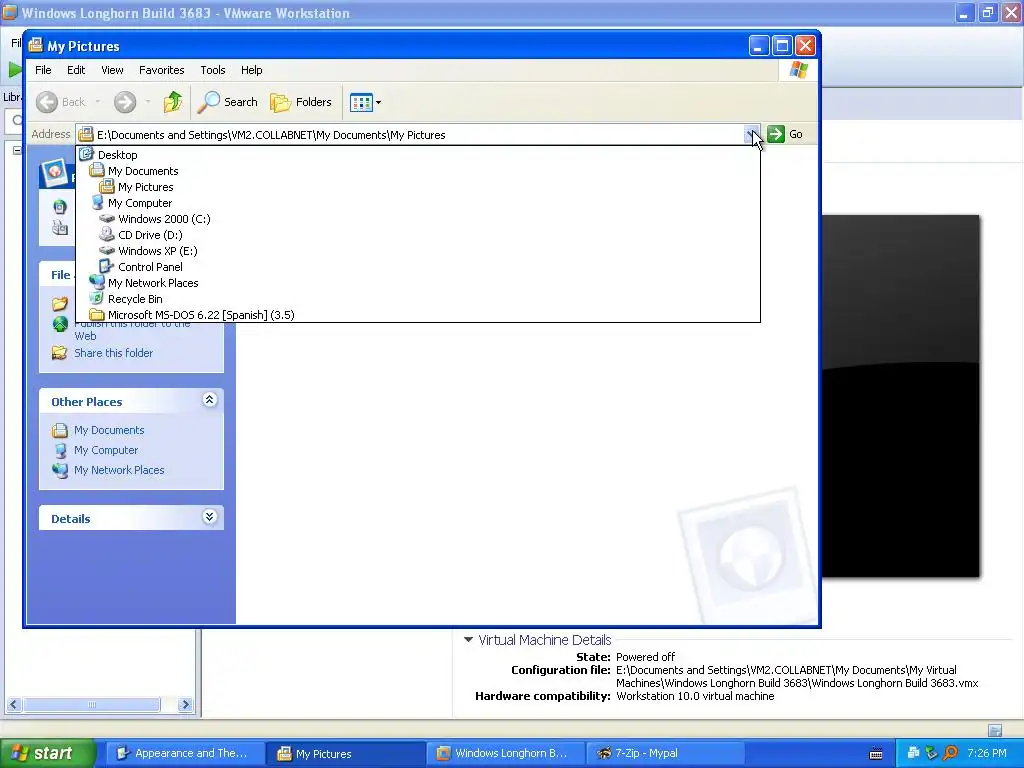Click the Start button
The image size is (1024, 768).
[47, 753]
